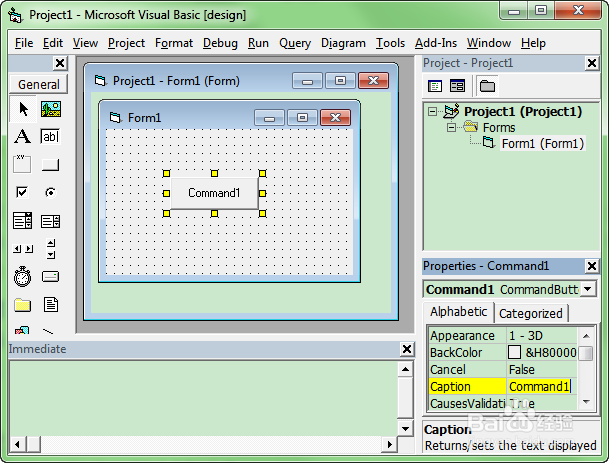Open the Format menu
This screenshot has width=609, height=463.
coord(174,43)
